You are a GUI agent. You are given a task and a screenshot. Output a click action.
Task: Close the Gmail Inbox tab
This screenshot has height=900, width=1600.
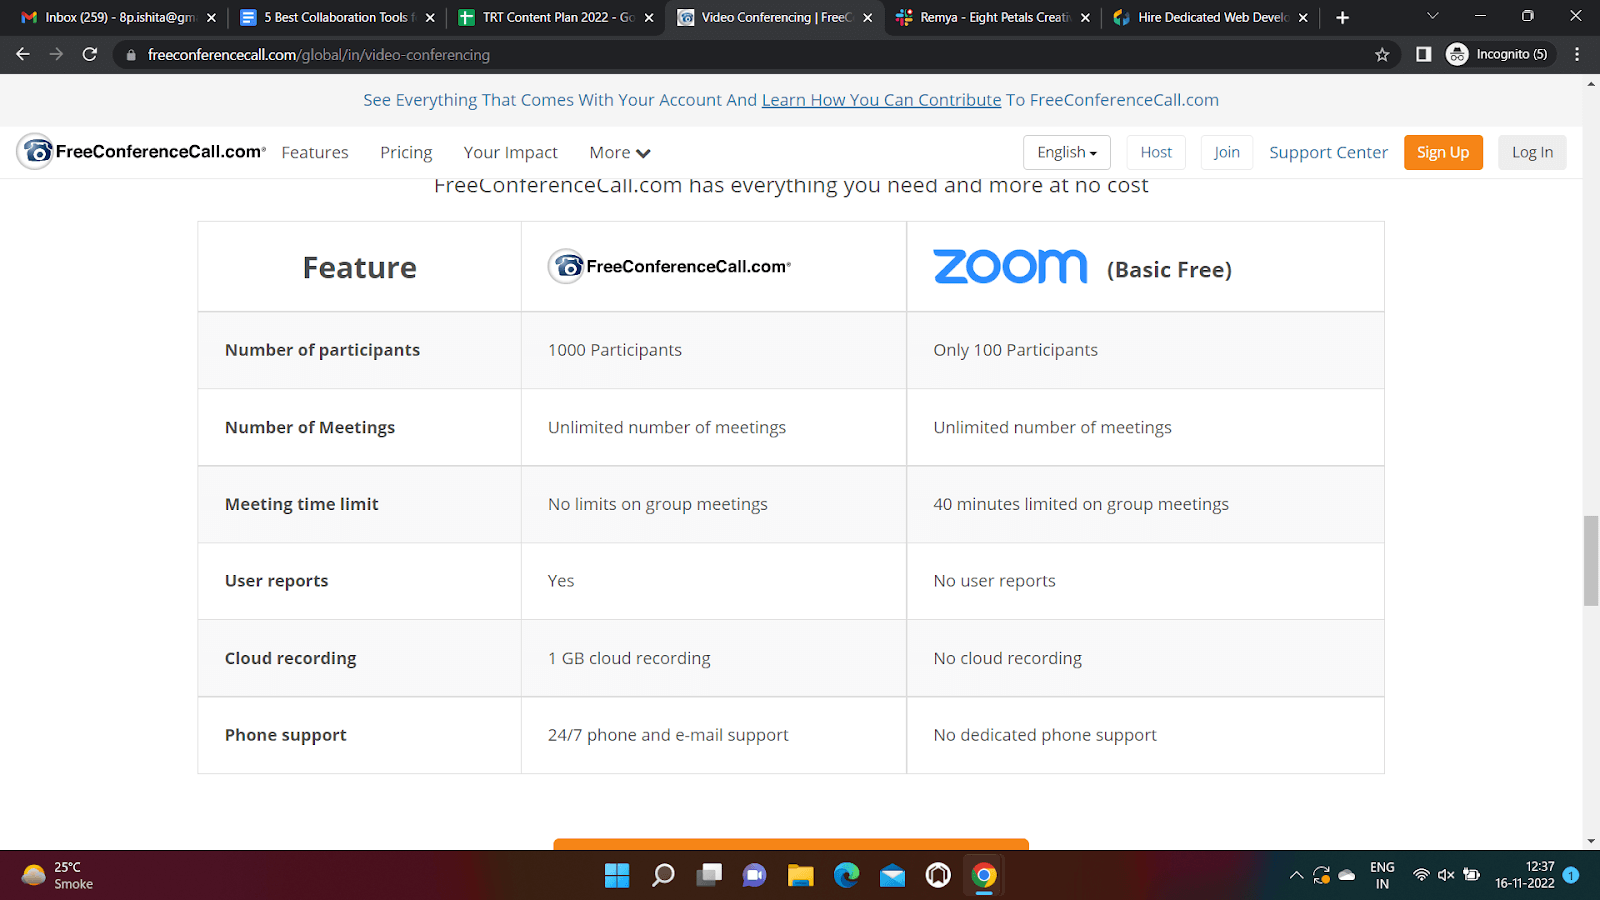211,18
